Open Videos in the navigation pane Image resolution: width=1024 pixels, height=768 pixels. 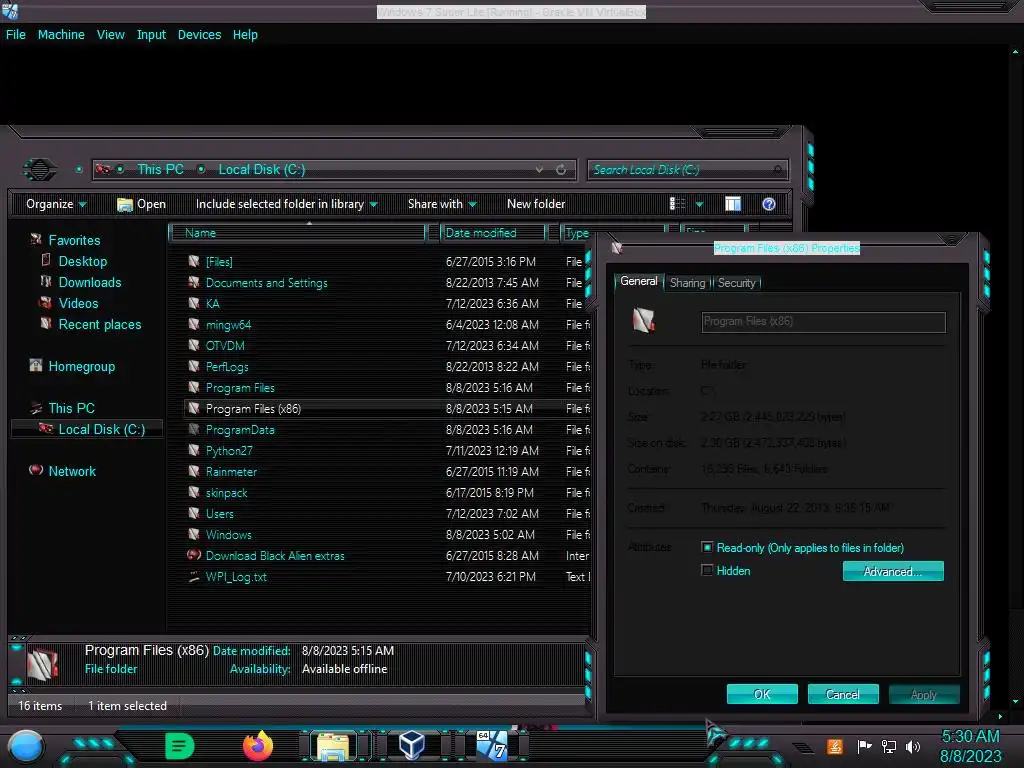coord(78,303)
